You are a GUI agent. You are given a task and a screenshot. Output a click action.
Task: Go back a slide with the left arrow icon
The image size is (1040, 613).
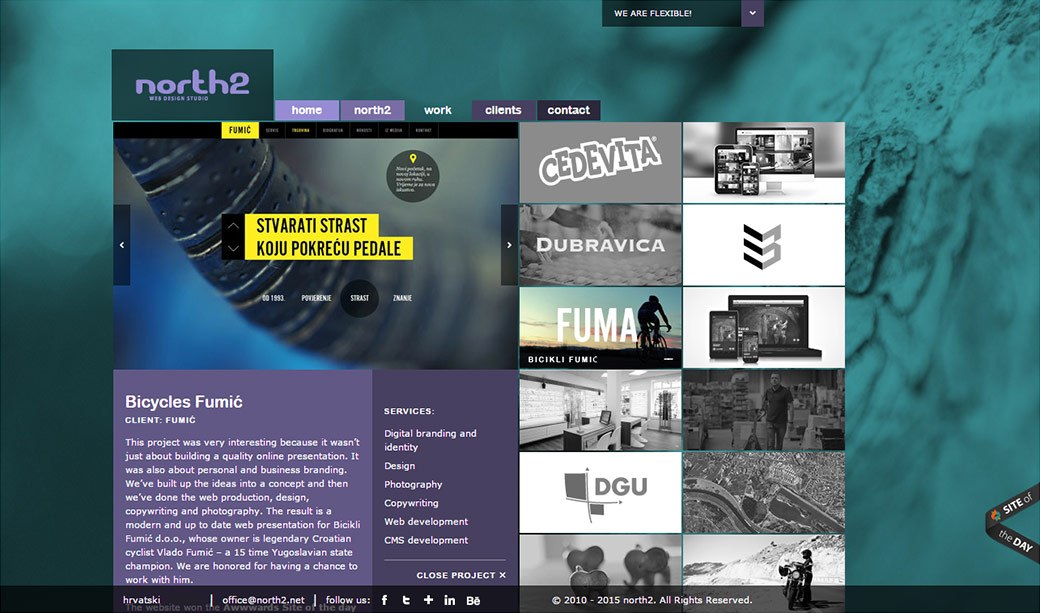coord(121,243)
